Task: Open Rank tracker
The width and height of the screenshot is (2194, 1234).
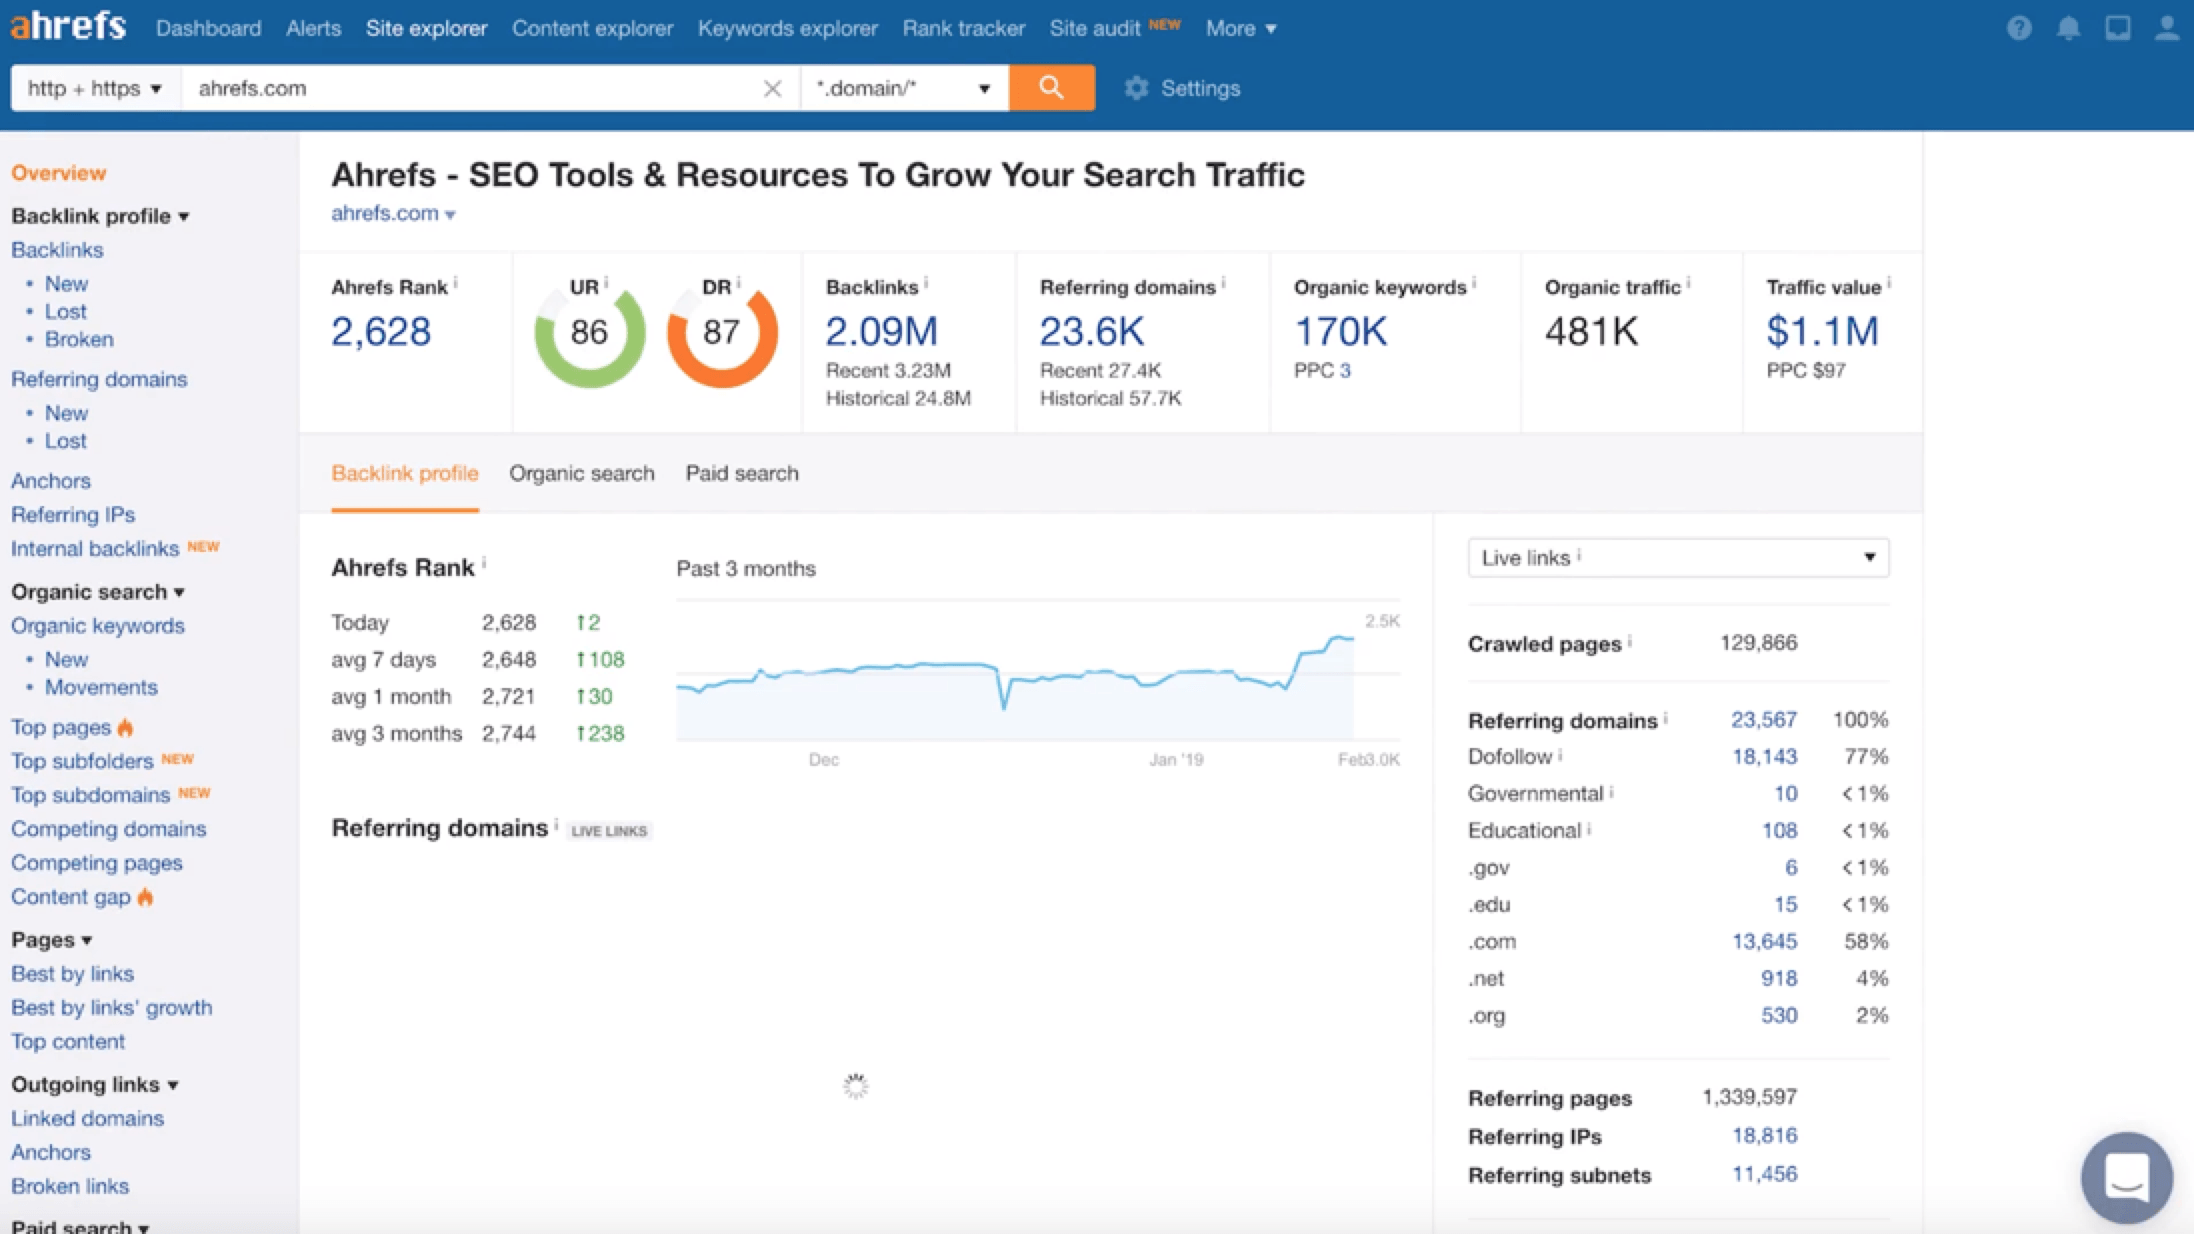Action: point(963,28)
